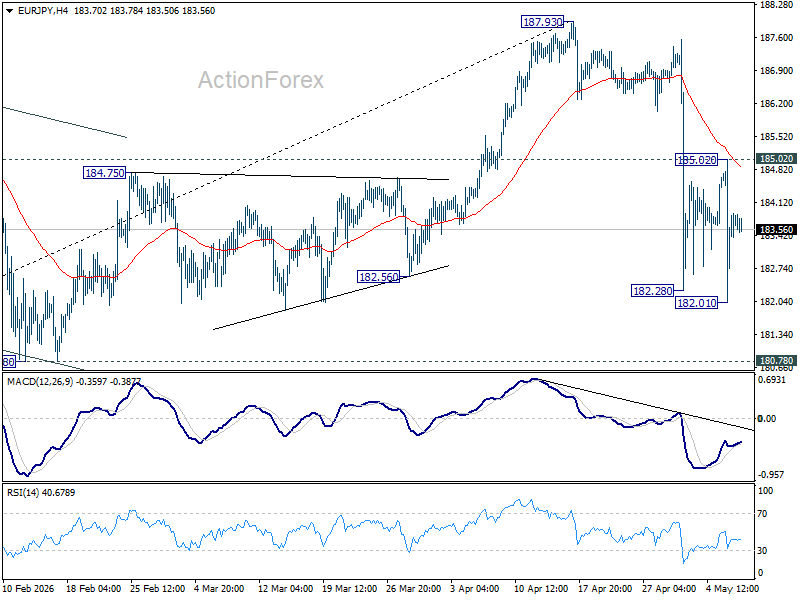Image resolution: width=800 pixels, height=600 pixels.
Task: Select the 187.930 high price label
Action: click(x=542, y=22)
